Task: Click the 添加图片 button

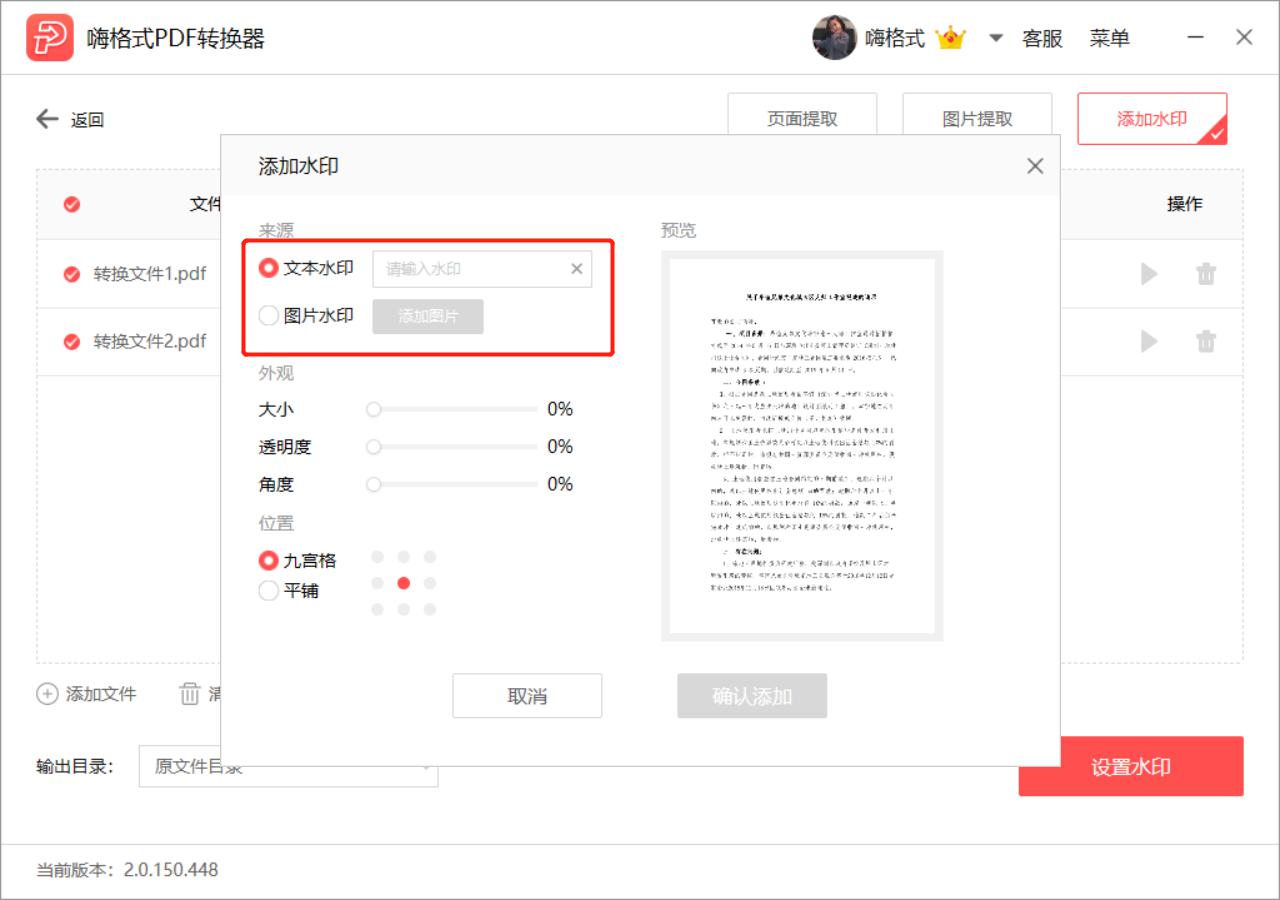Action: pos(428,316)
